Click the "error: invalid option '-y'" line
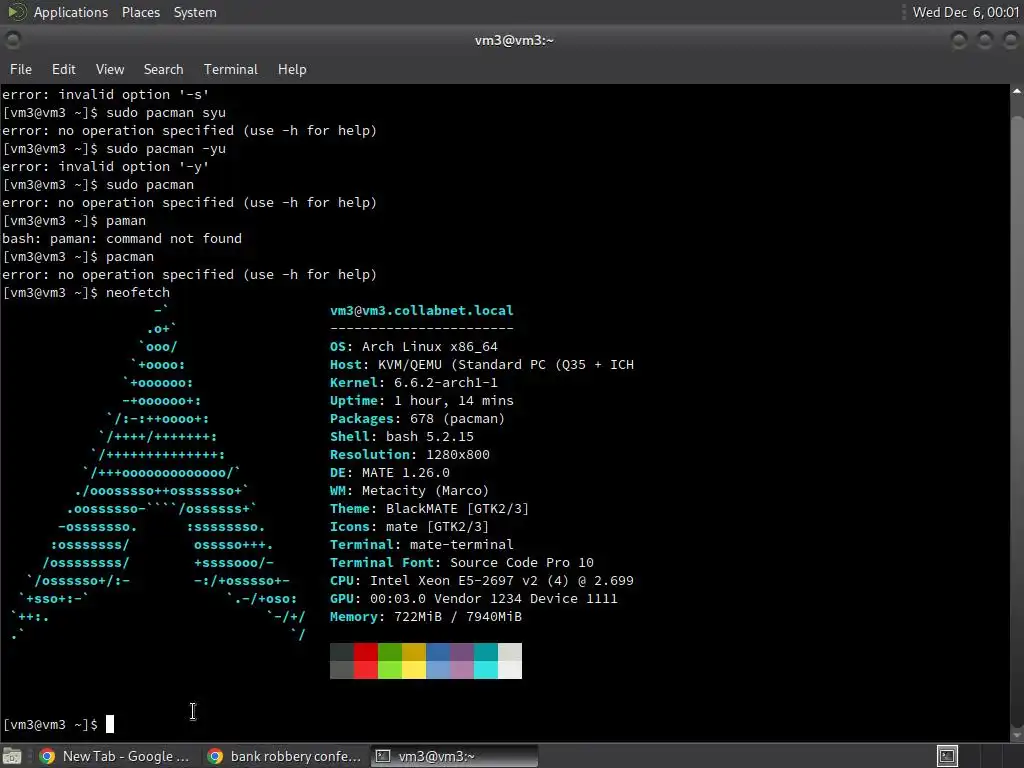The height and width of the screenshot is (768, 1024). click(106, 167)
